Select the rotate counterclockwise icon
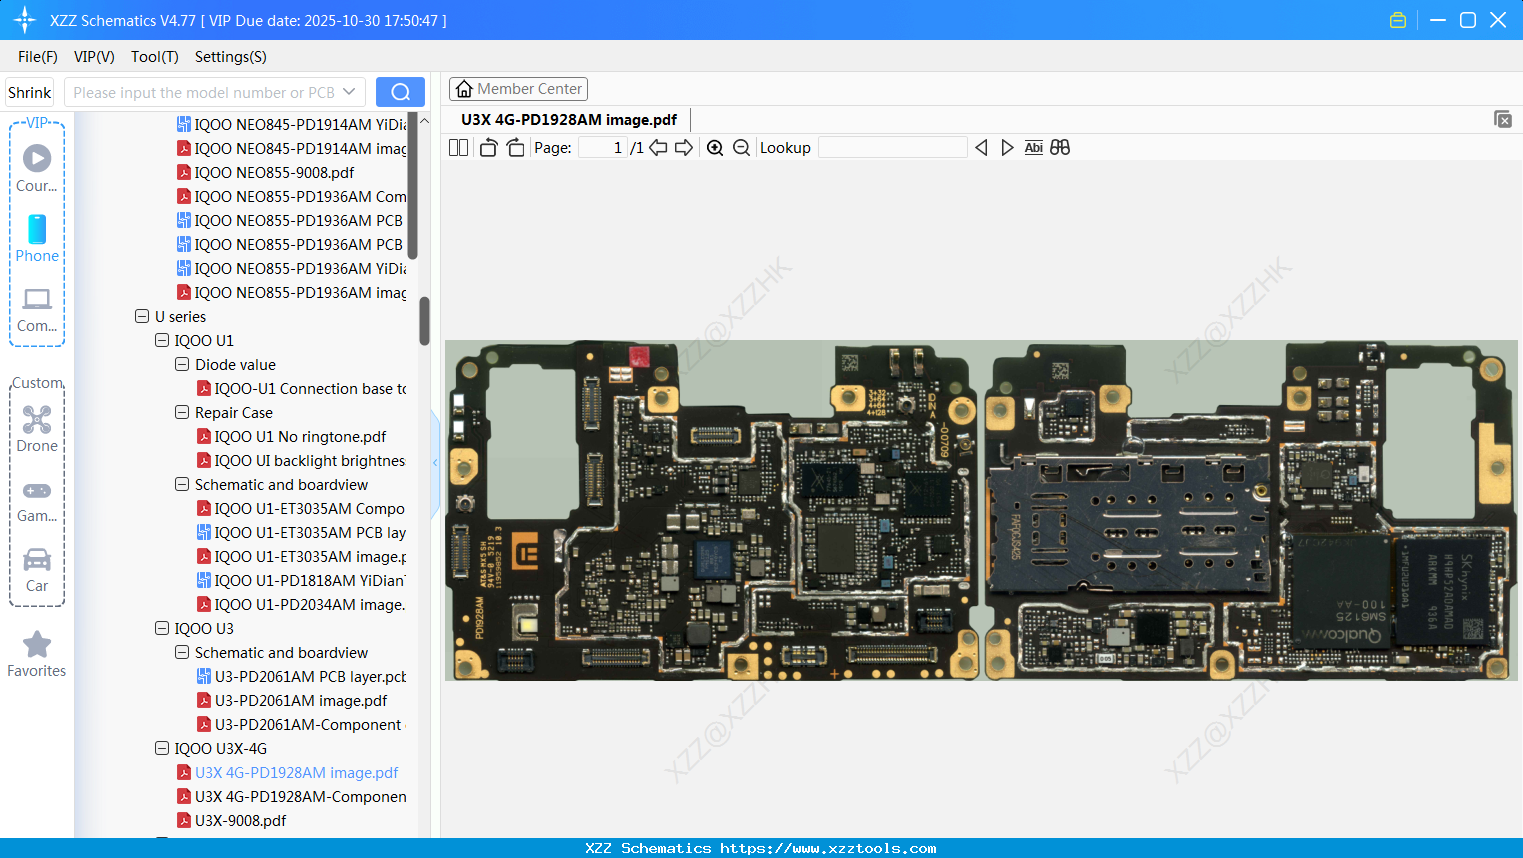This screenshot has width=1523, height=858. point(488,147)
